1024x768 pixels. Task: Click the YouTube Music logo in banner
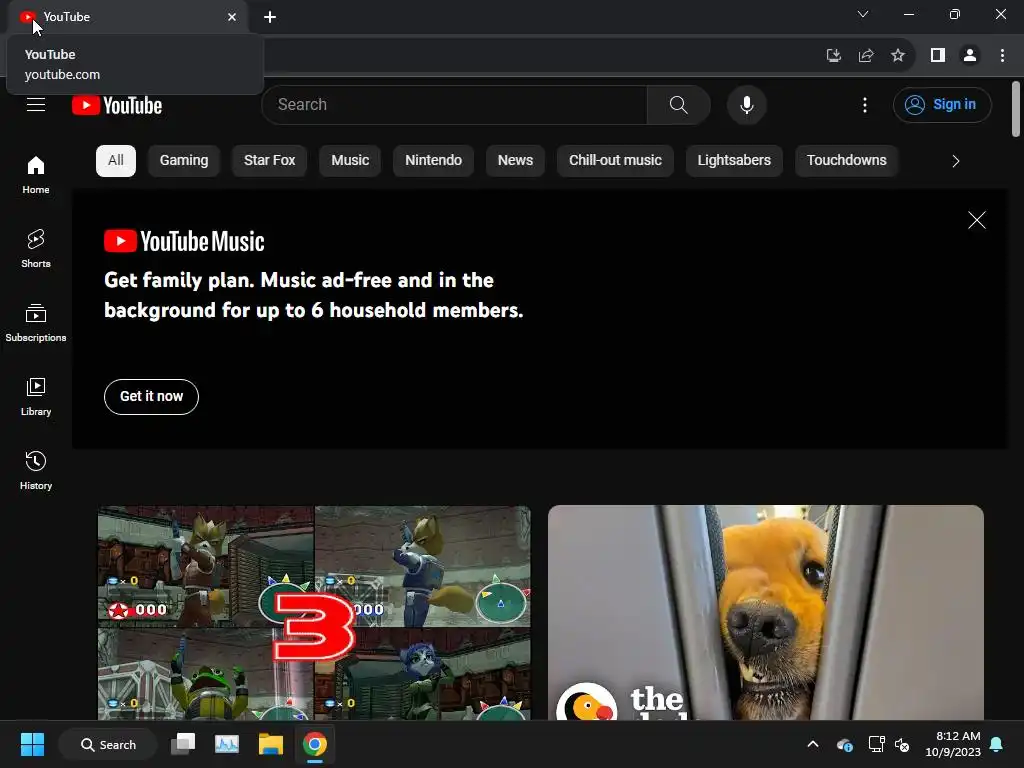click(184, 241)
